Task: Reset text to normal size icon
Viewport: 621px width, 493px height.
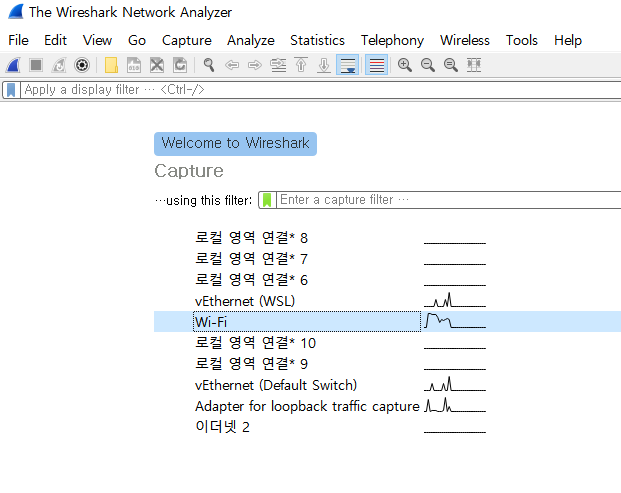Action: point(451,65)
